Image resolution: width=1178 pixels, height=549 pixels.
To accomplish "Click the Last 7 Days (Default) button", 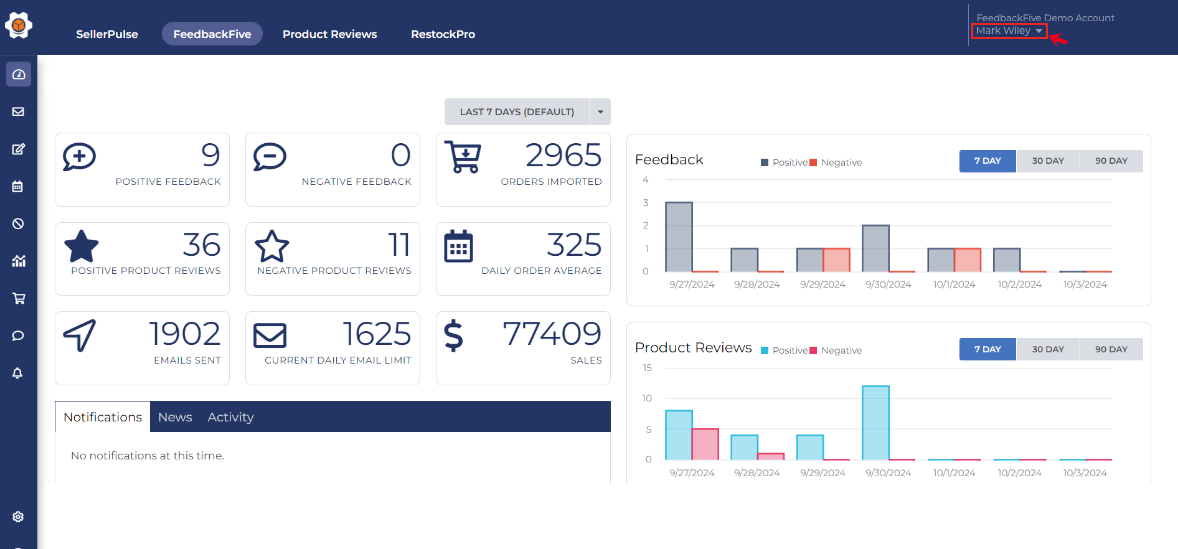I will 517,112.
